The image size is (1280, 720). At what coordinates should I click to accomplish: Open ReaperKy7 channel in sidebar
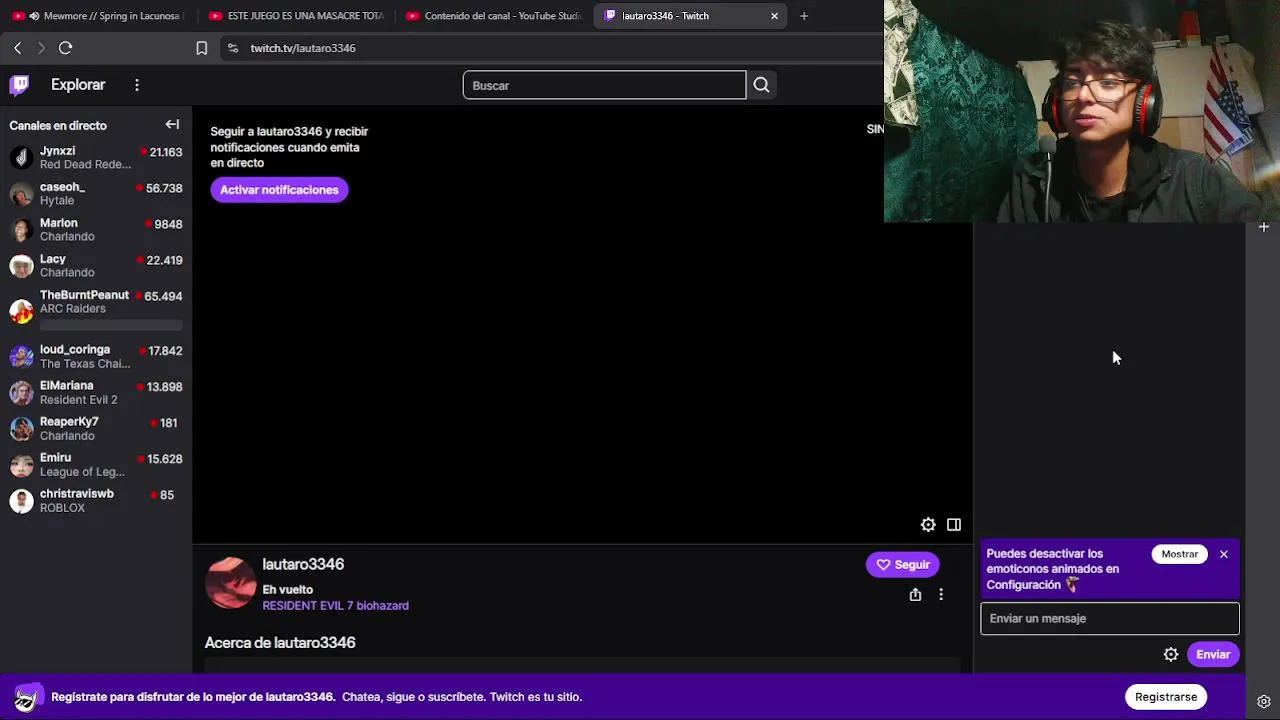click(96, 429)
